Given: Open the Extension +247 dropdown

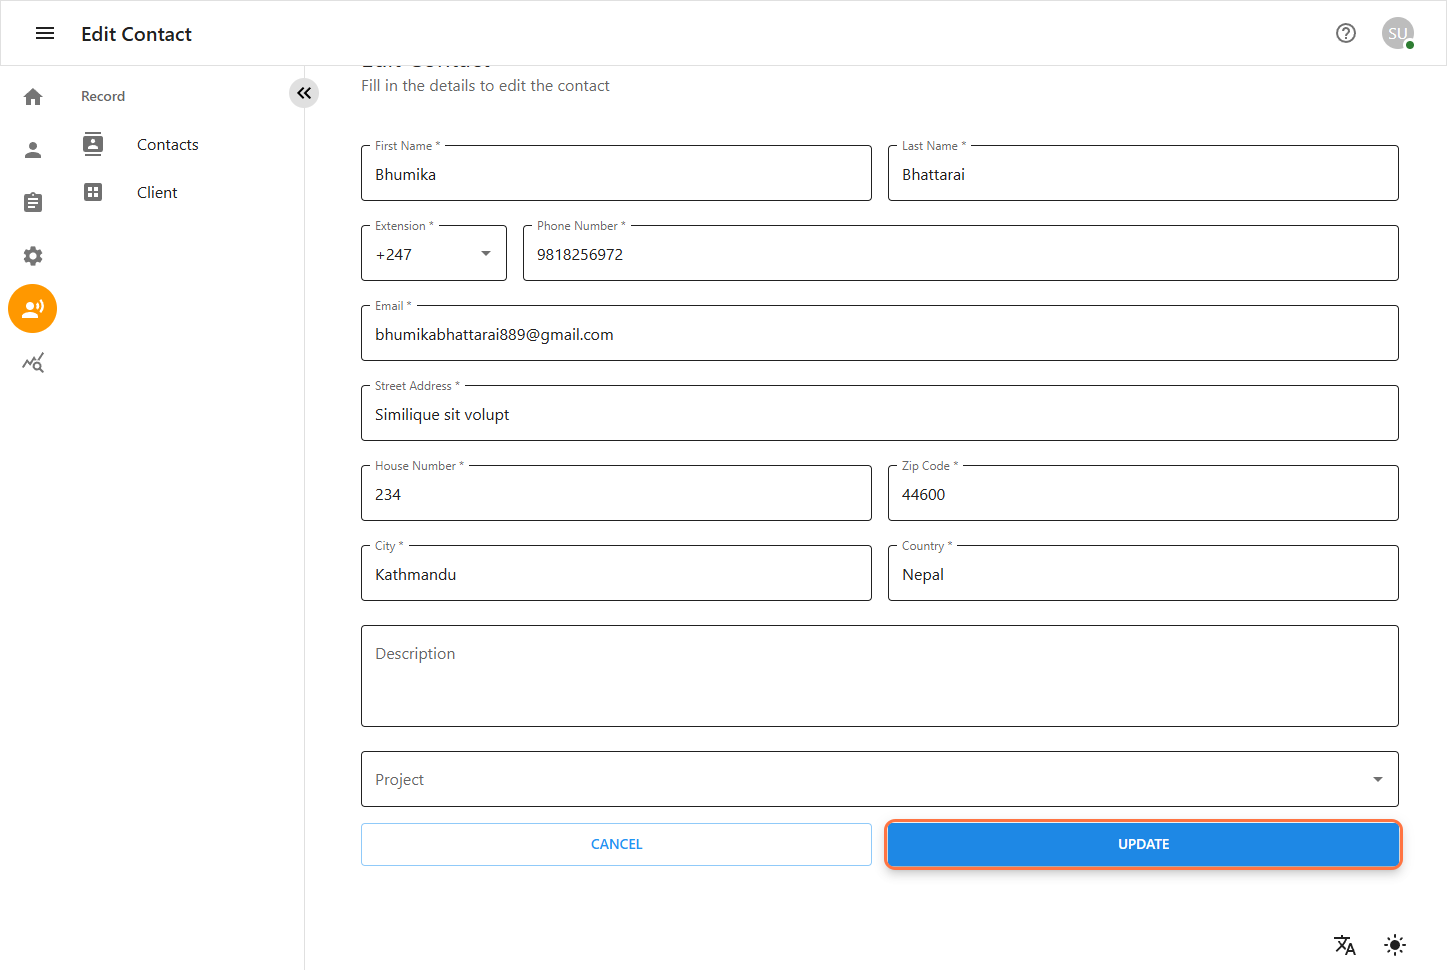Looking at the screenshot, I should point(434,254).
